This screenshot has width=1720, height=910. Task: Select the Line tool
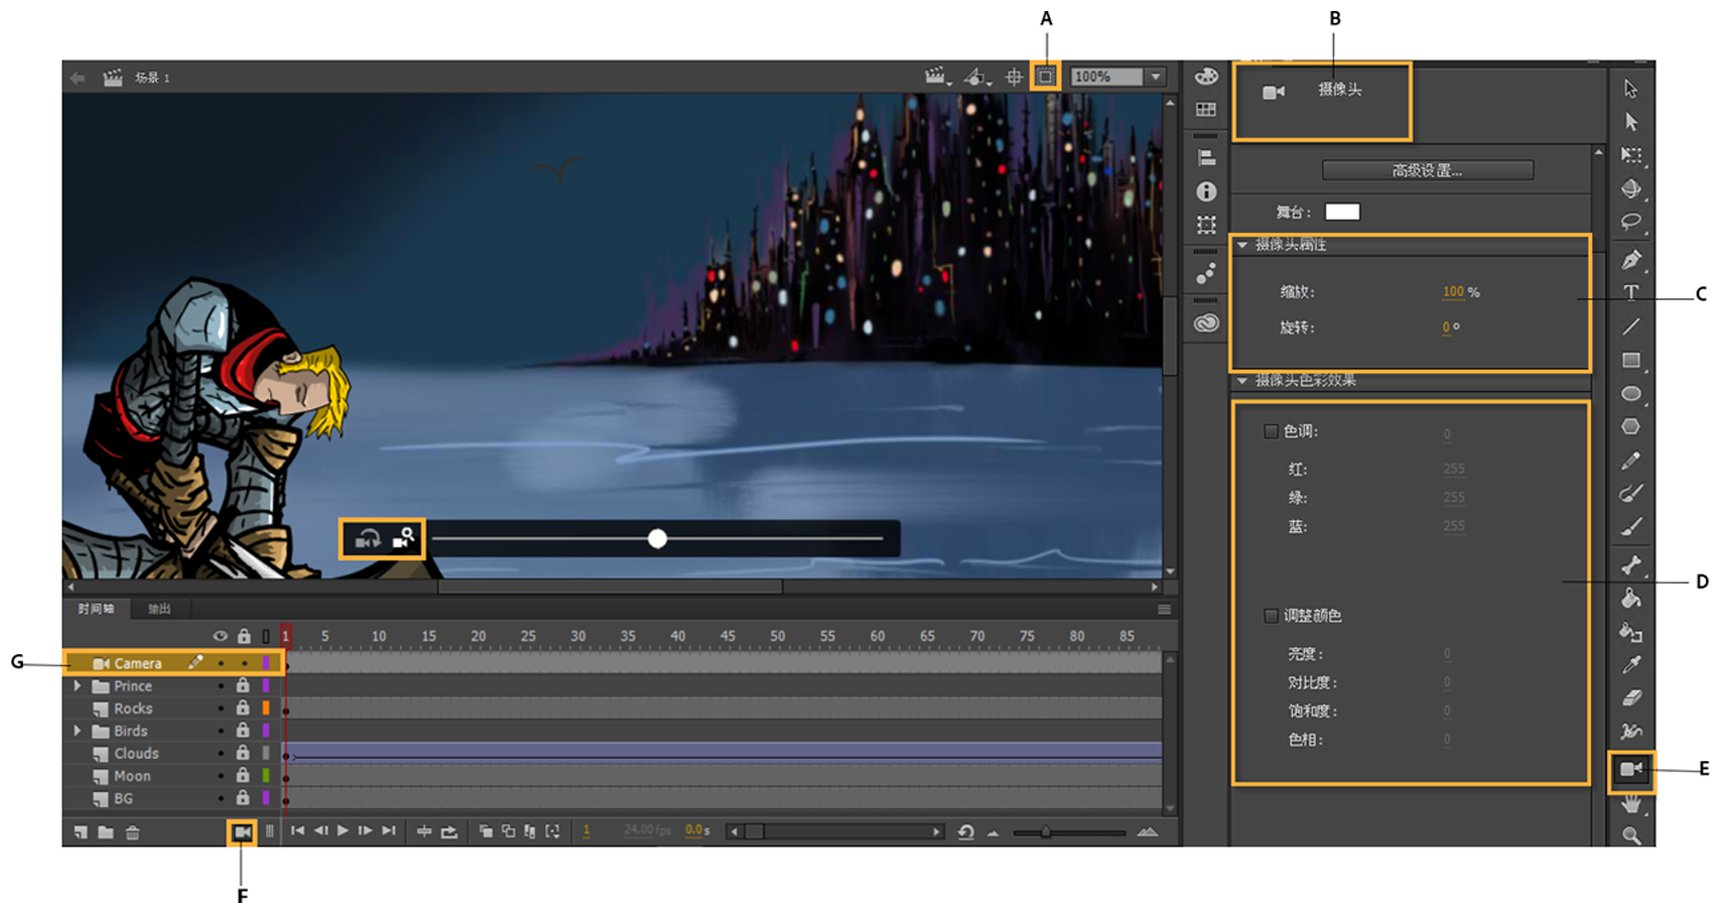point(1631,326)
